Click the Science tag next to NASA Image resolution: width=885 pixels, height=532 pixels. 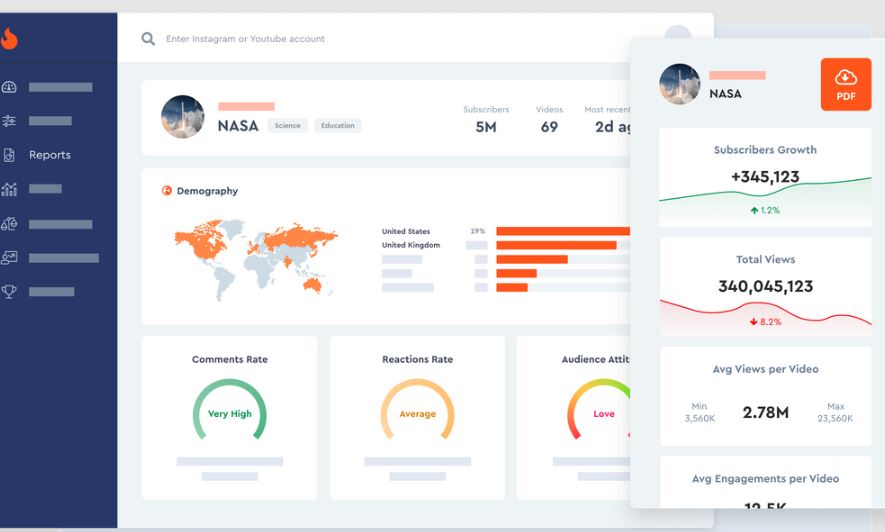tap(287, 125)
